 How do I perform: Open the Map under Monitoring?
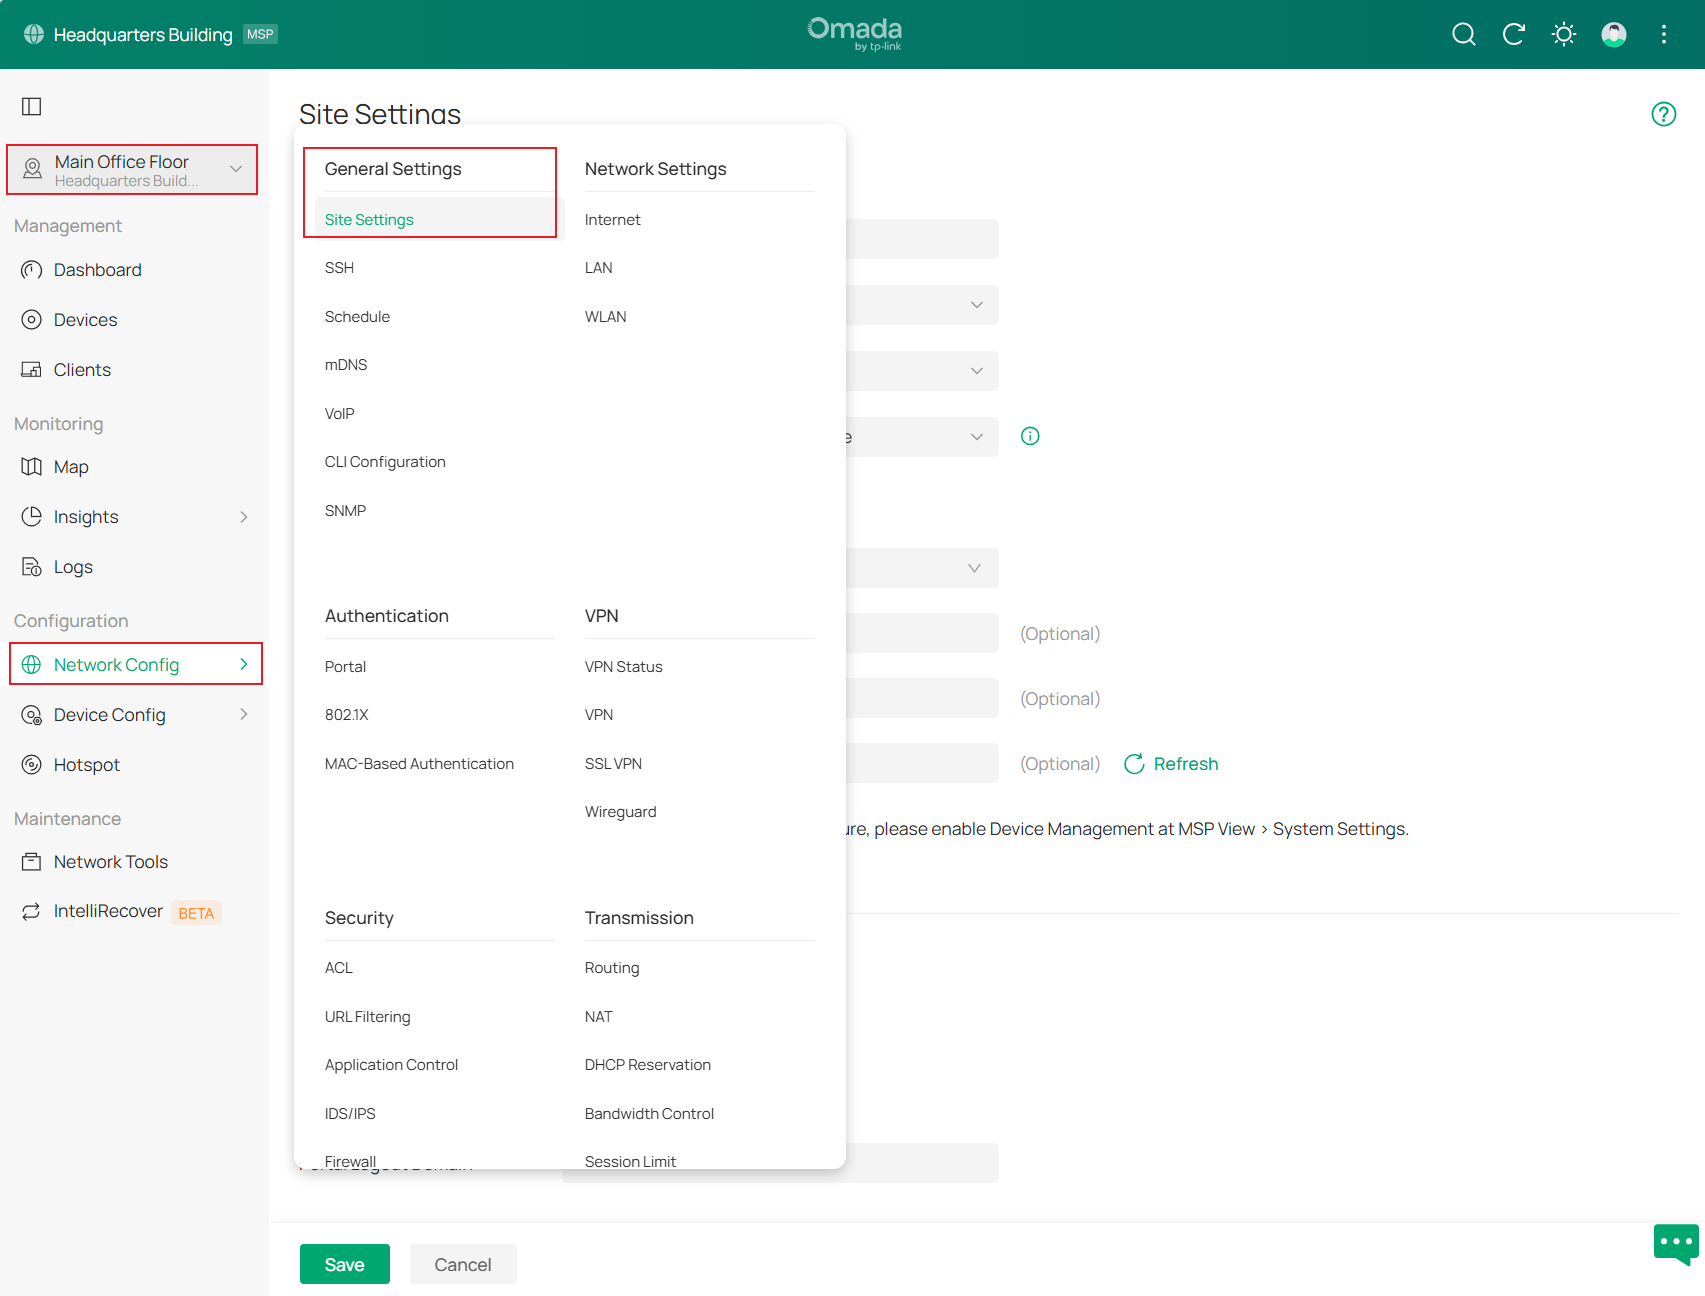pos(70,466)
